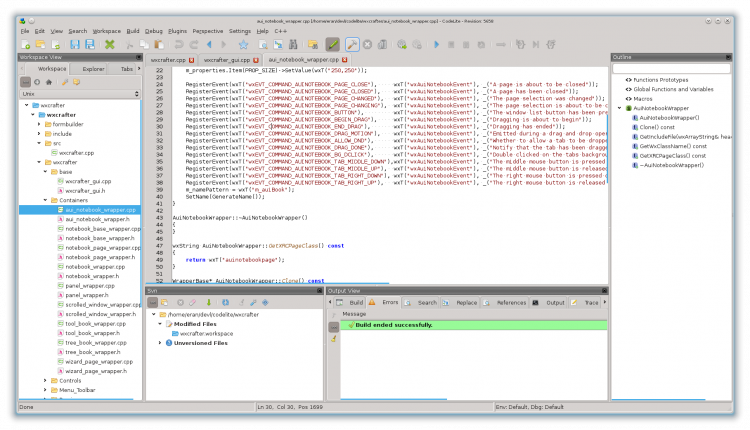This screenshot has width=750, height=430.
Task: Close the Outline panel
Action: click(x=728, y=57)
